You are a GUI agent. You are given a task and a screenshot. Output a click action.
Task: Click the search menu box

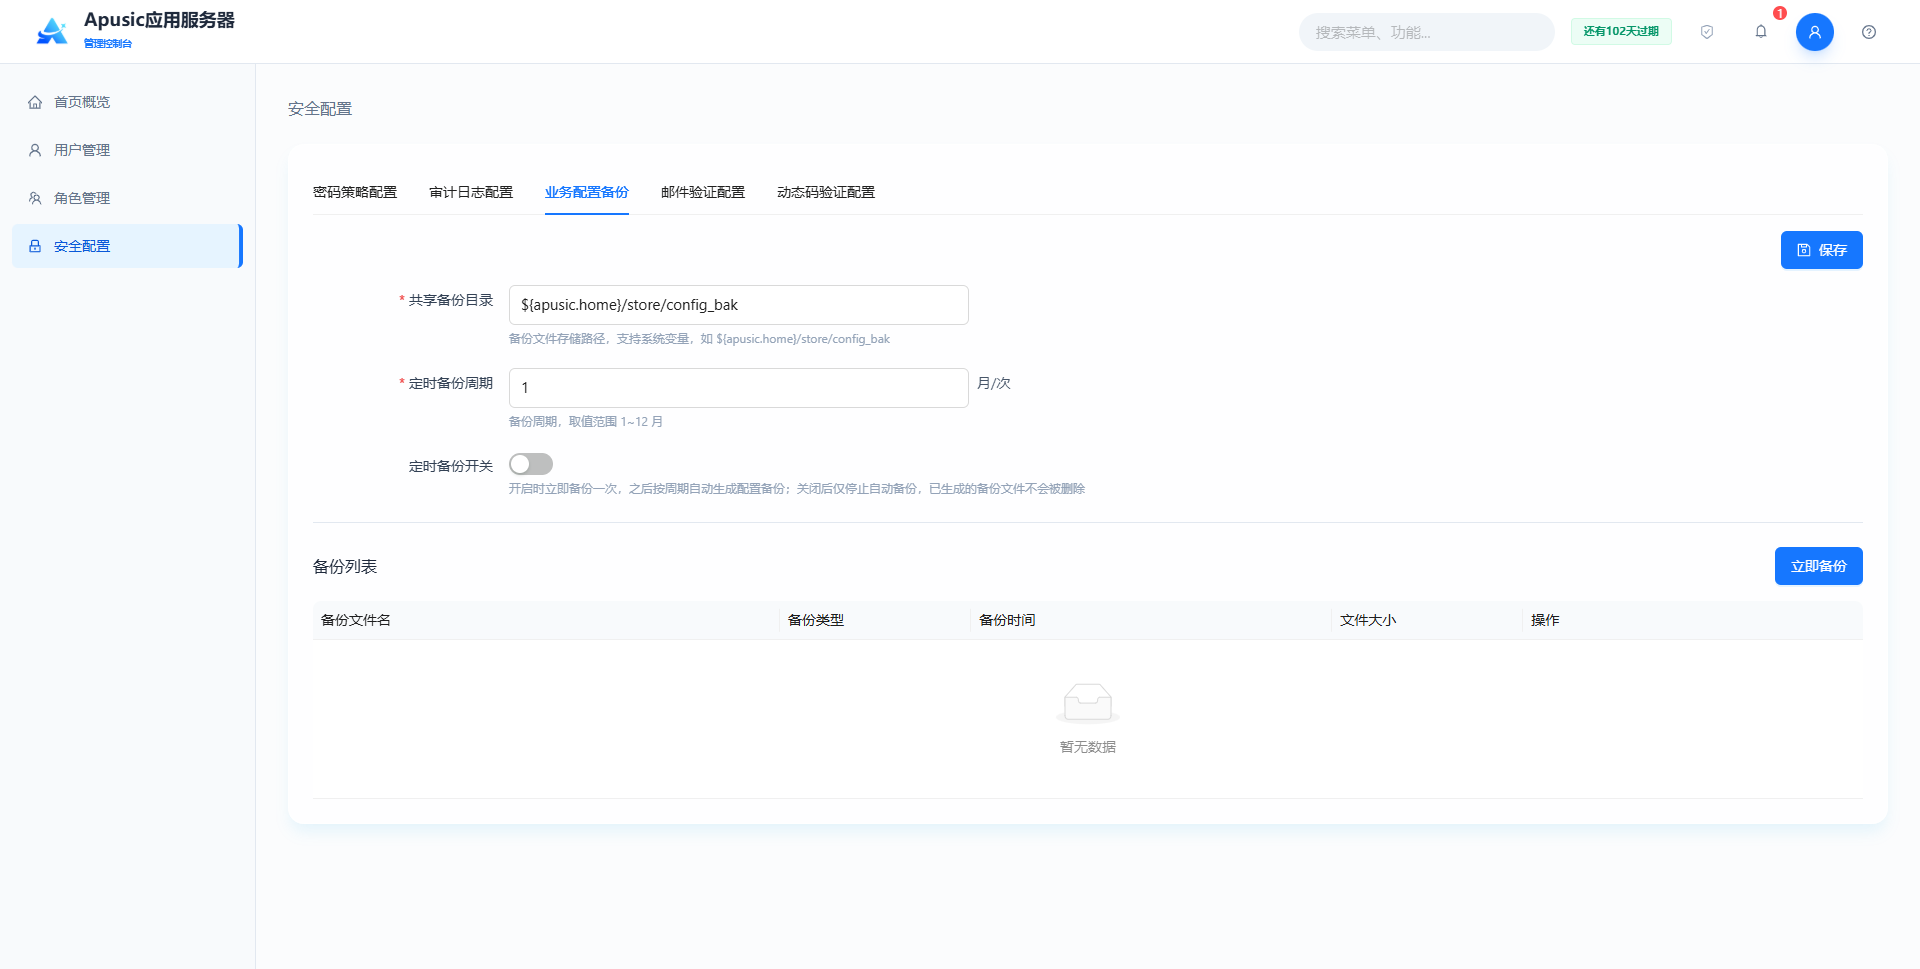[x=1427, y=32]
